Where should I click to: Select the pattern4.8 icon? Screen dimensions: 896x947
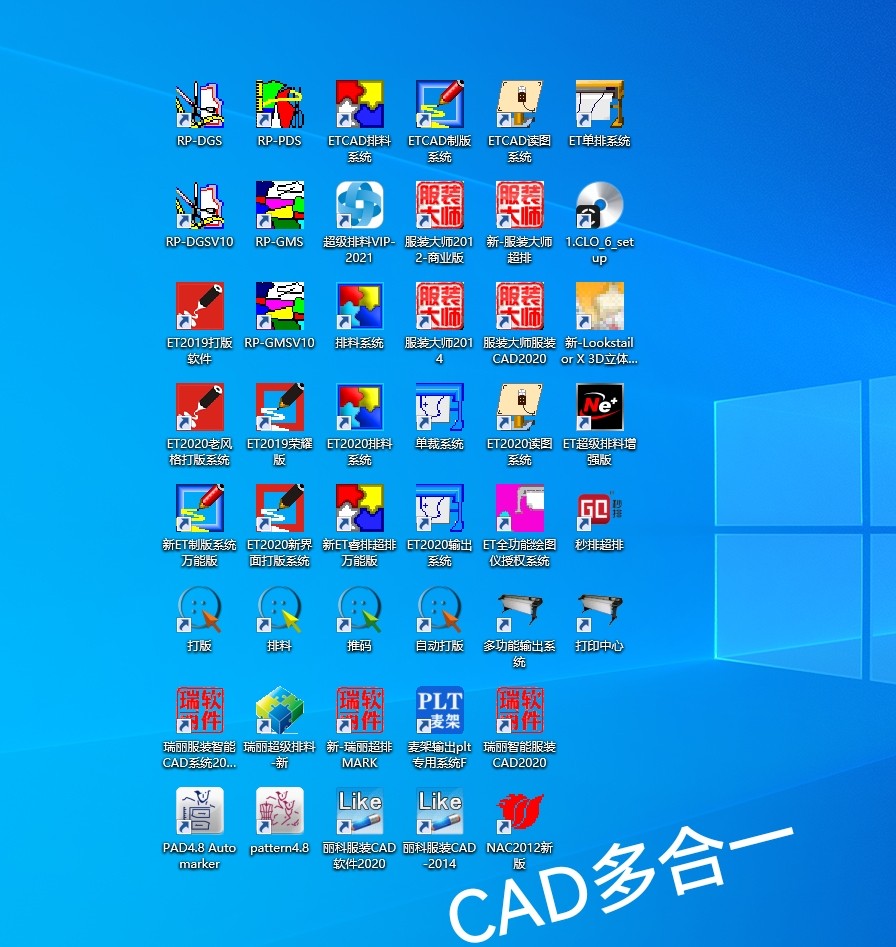coord(280,810)
